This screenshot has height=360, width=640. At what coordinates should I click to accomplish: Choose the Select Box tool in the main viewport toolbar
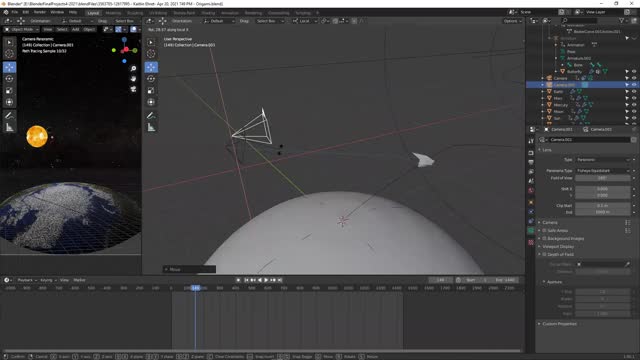tap(151, 42)
